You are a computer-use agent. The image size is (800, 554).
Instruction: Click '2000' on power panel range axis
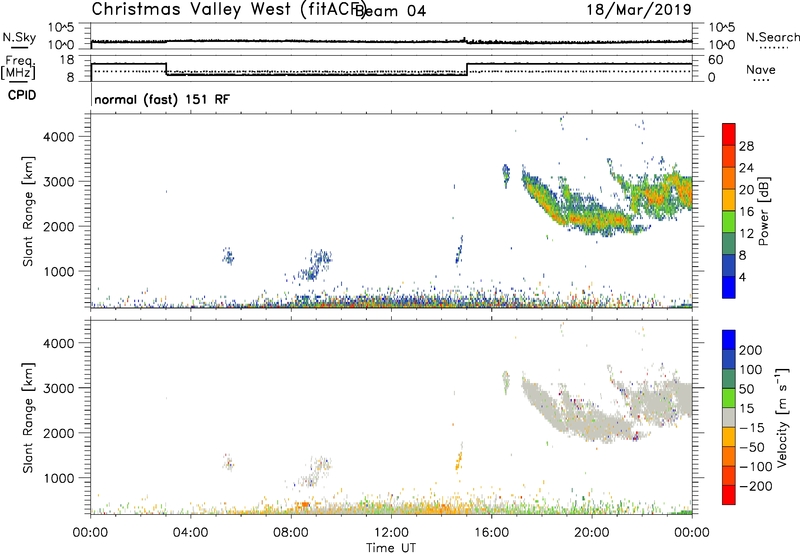coord(59,226)
